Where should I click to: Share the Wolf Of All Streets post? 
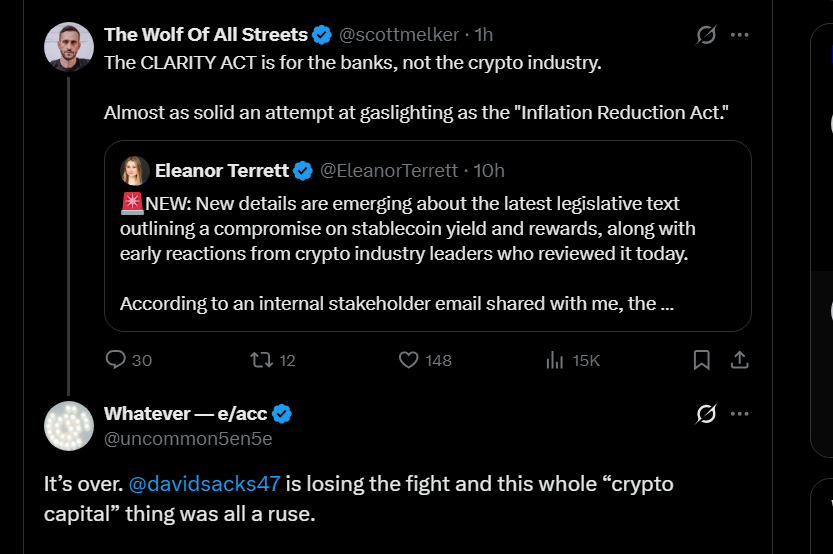click(x=739, y=360)
